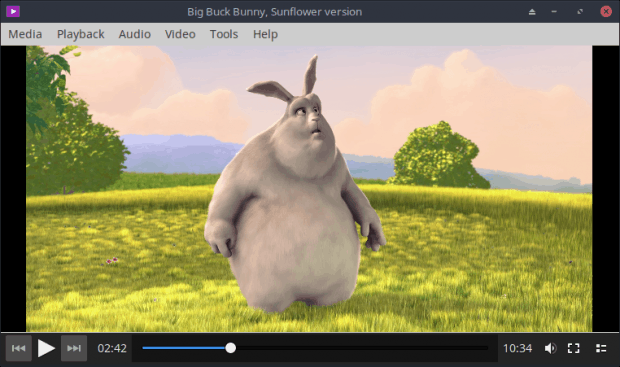
Task: Open the Audio menu
Action: click(134, 34)
